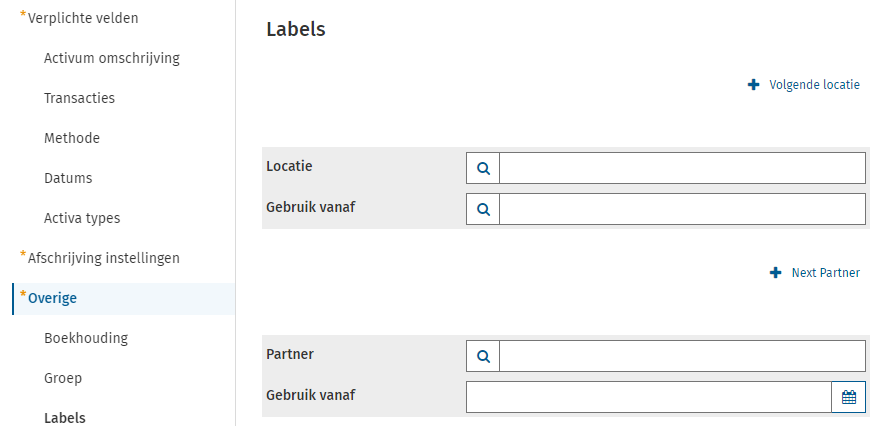Navigate to Methode

72,138
